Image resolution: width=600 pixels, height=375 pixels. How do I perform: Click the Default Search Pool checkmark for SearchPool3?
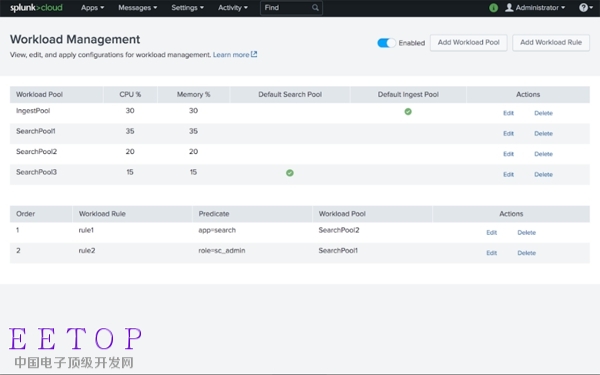tap(290, 173)
